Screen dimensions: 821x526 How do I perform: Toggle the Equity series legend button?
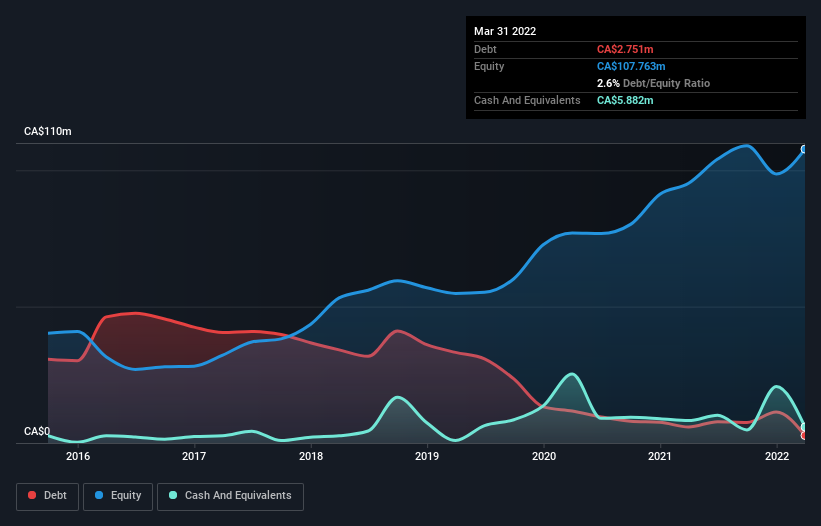[118, 496]
